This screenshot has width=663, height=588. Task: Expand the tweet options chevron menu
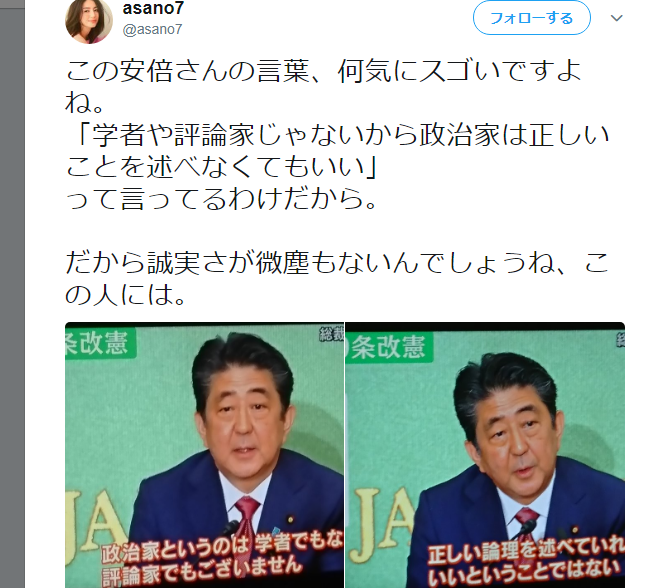(616, 18)
